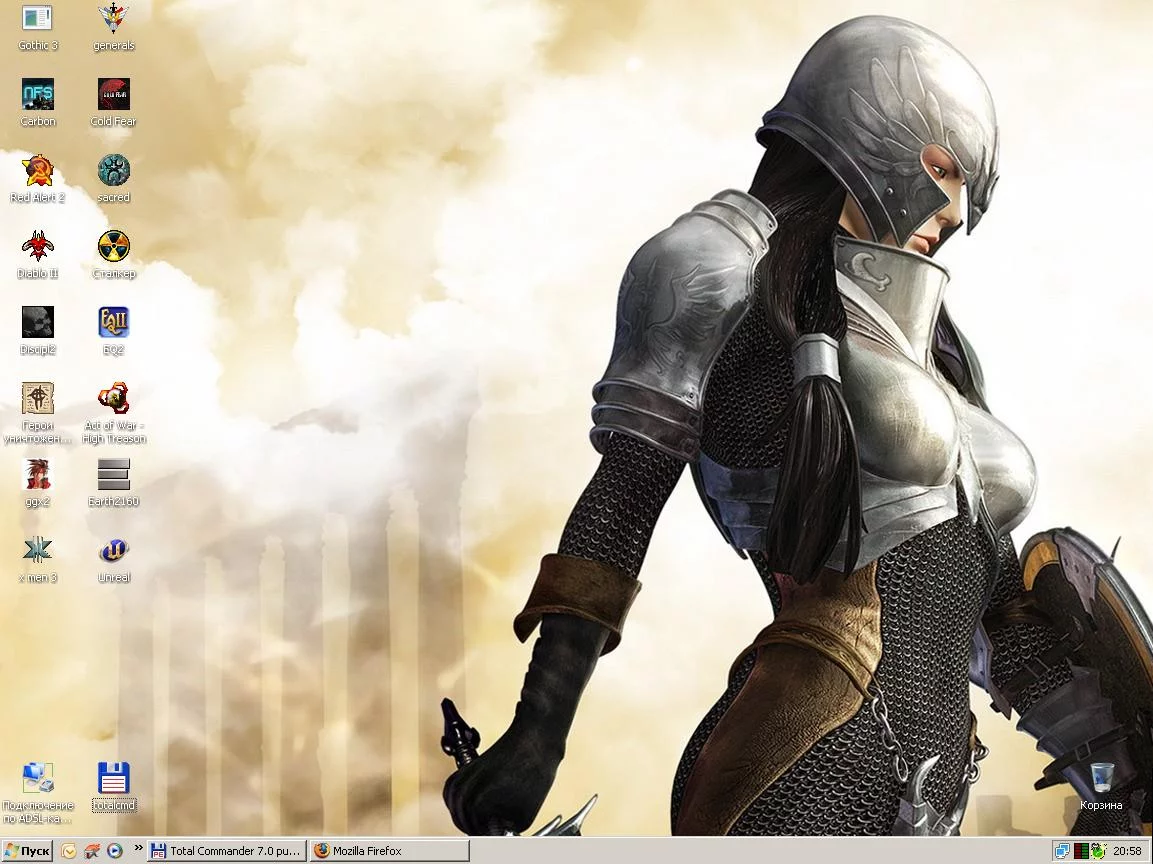Open the green bug tray icon
1153x864 pixels.
pyautogui.click(x=1098, y=851)
